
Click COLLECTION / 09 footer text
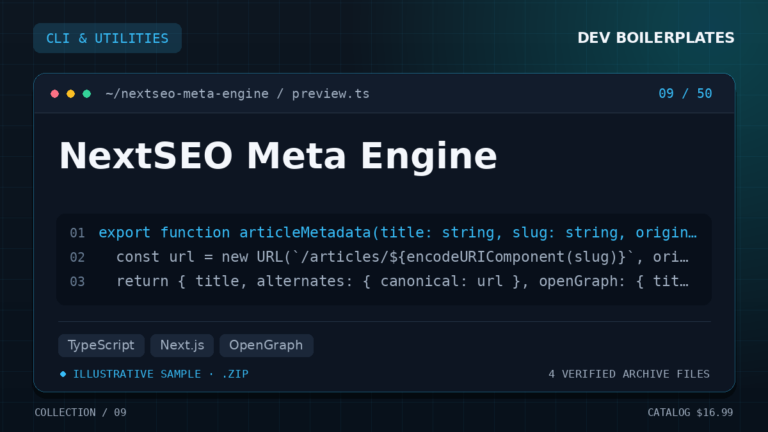(x=80, y=412)
